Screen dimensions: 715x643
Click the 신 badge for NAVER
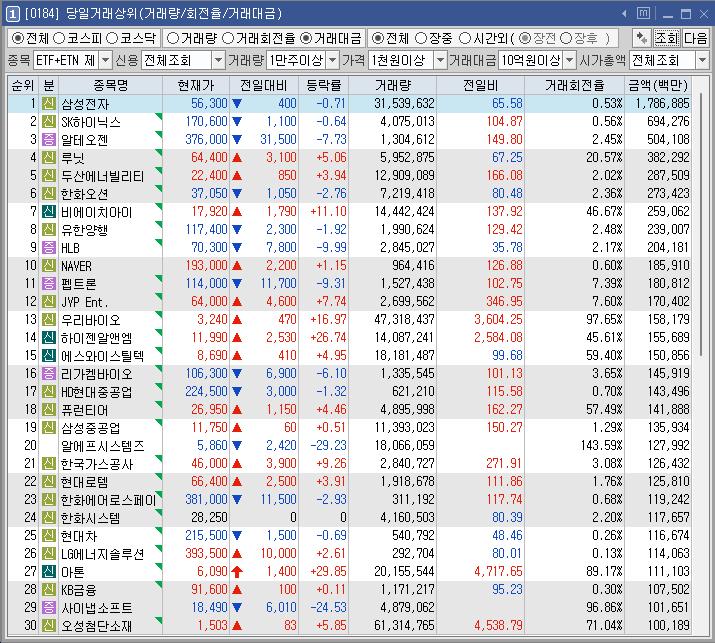point(48,265)
